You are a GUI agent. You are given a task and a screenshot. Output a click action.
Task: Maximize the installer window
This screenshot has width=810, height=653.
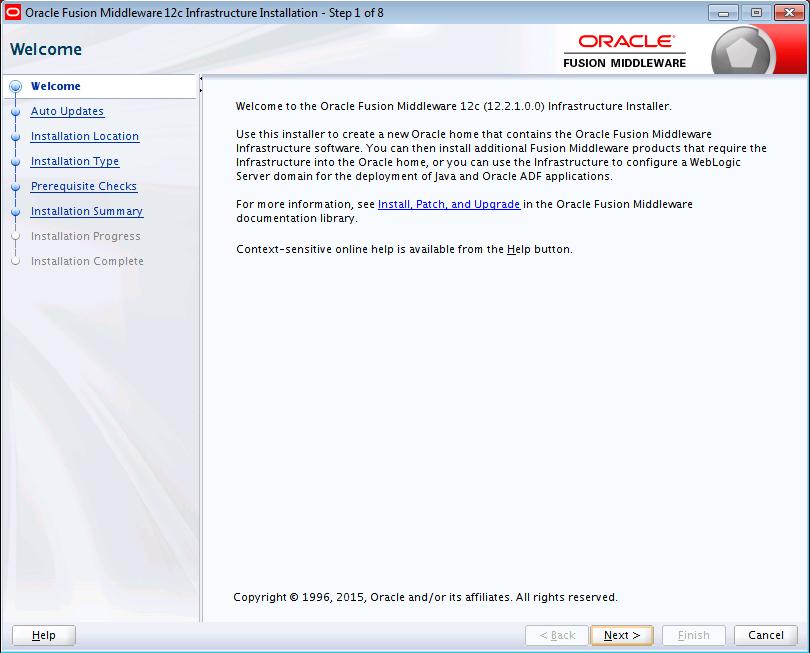click(x=756, y=13)
